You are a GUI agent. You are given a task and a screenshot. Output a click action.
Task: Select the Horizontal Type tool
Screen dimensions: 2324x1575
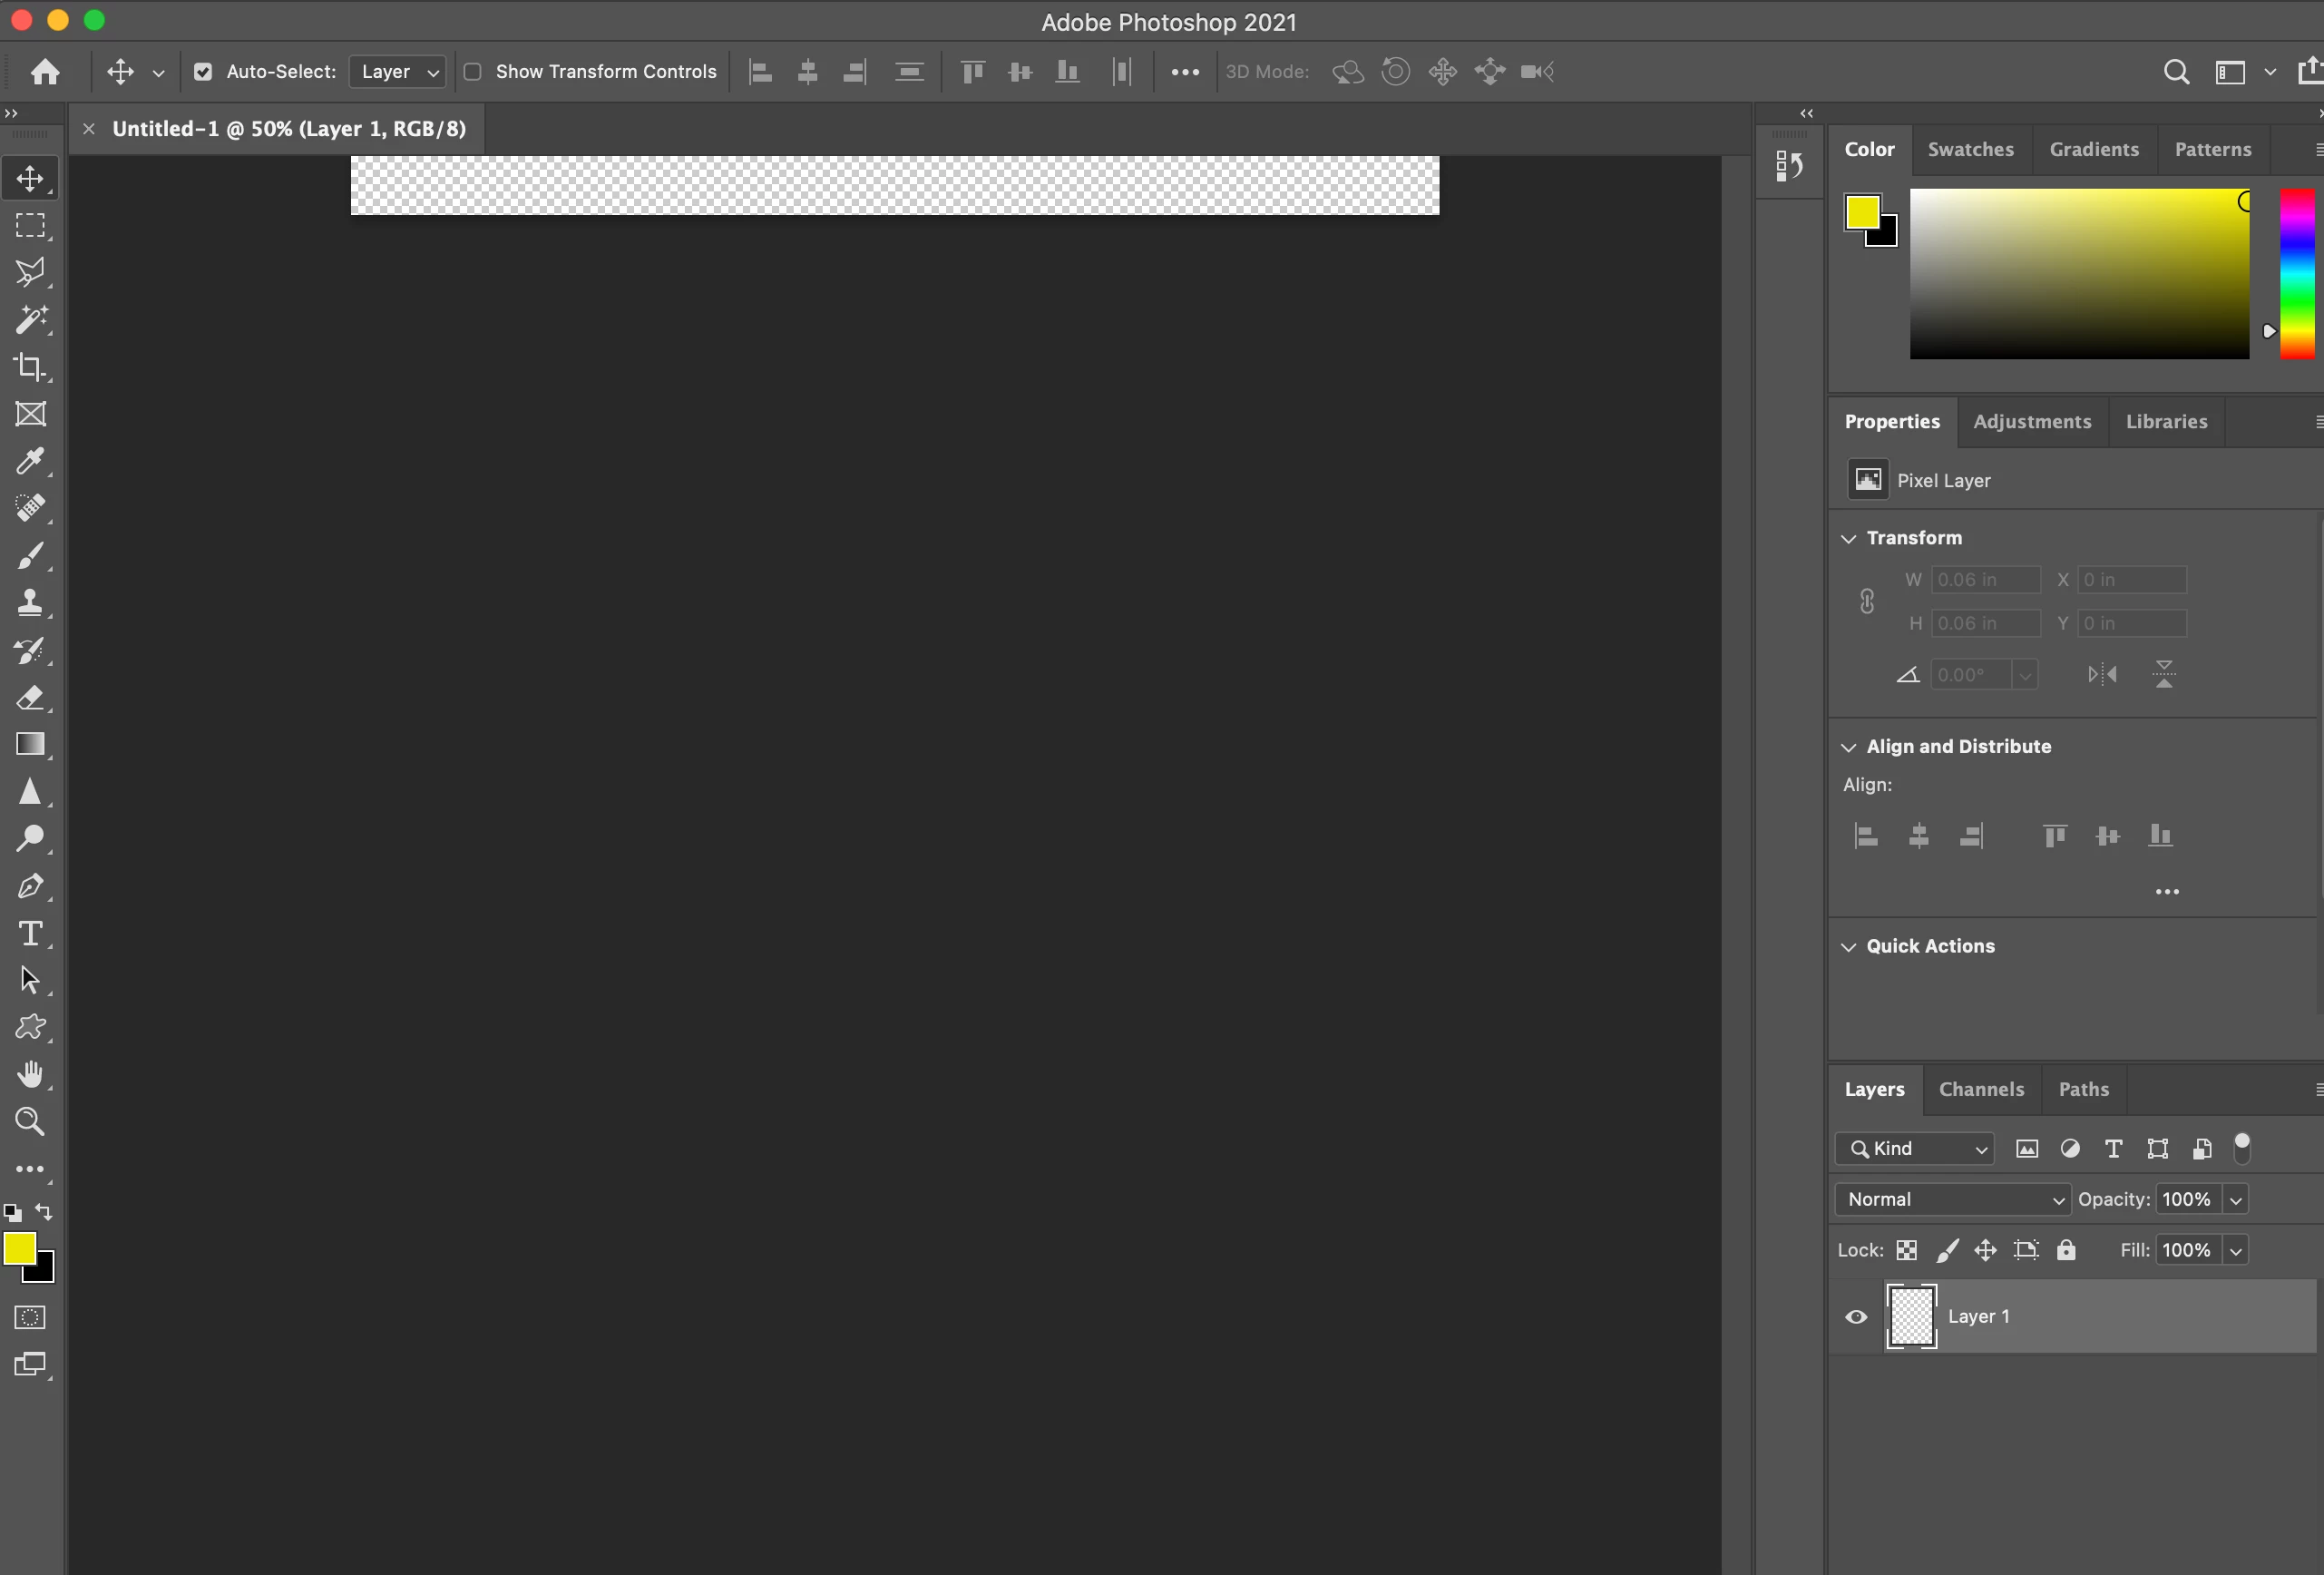30,933
